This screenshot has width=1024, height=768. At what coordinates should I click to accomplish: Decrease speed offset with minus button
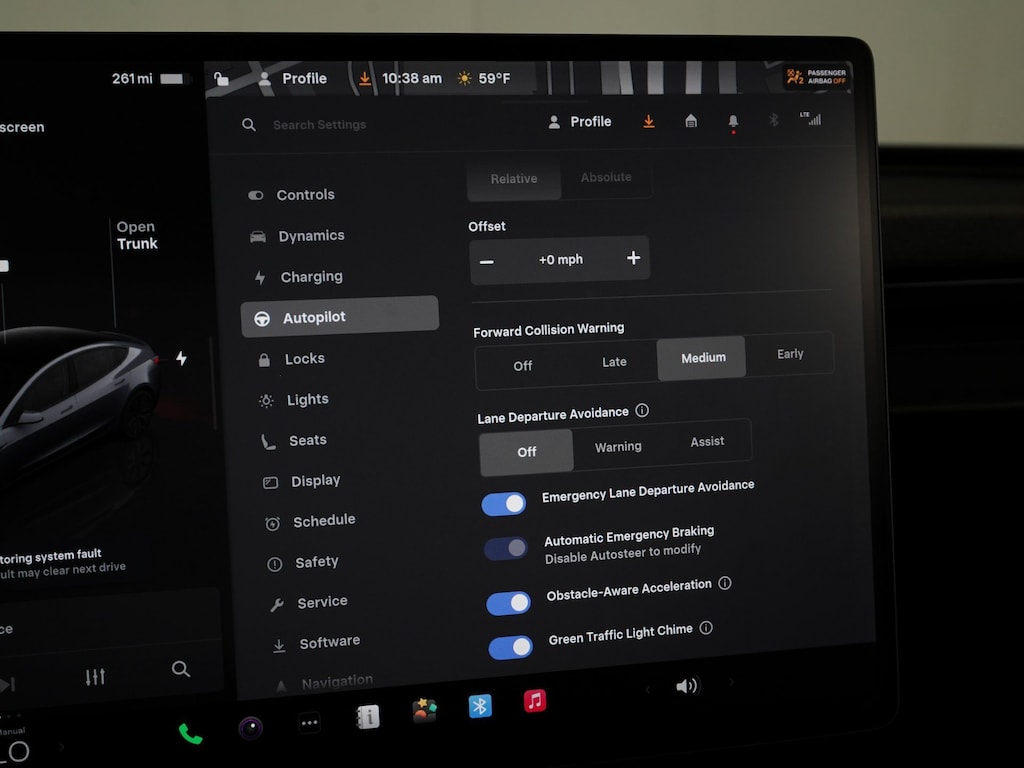[487, 261]
